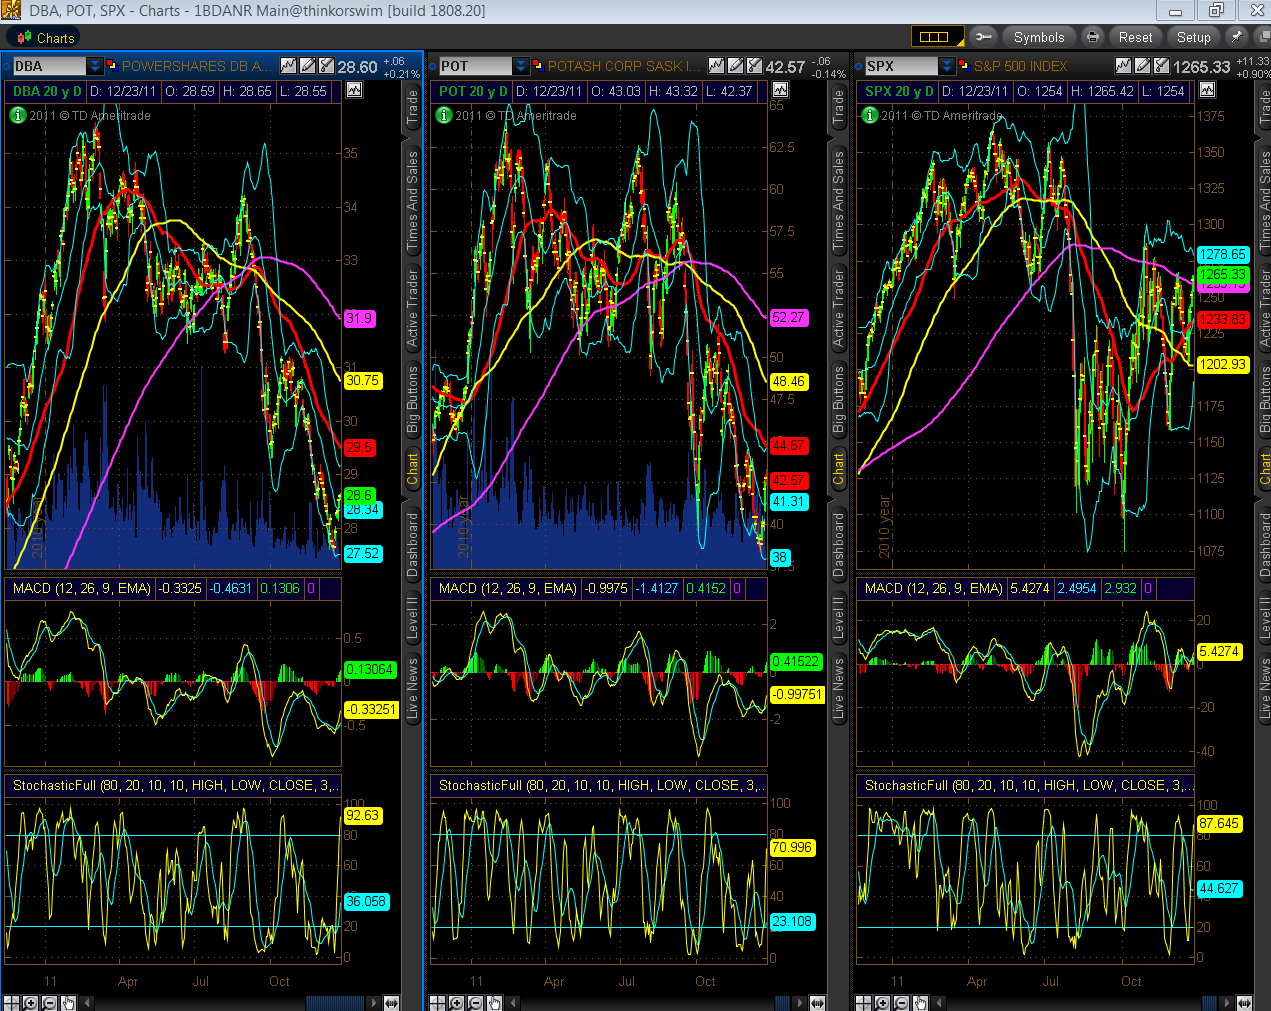Open the Symbols button in the toolbar
This screenshot has height=1011, width=1271.
(x=1039, y=37)
